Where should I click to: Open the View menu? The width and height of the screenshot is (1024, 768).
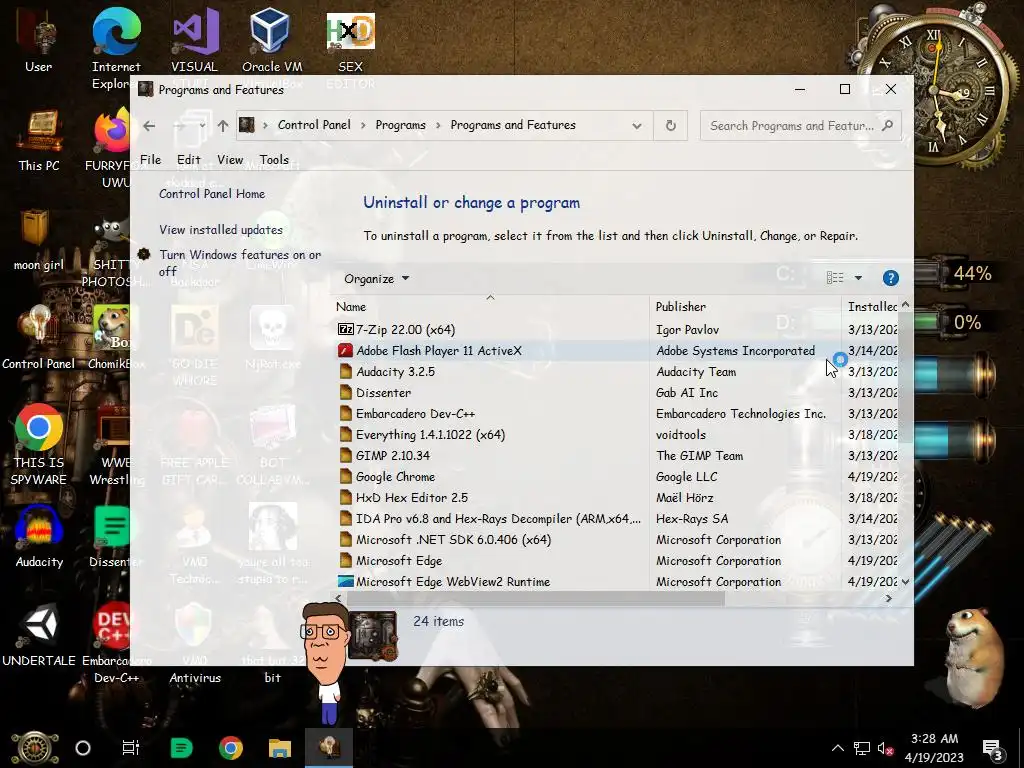point(230,159)
